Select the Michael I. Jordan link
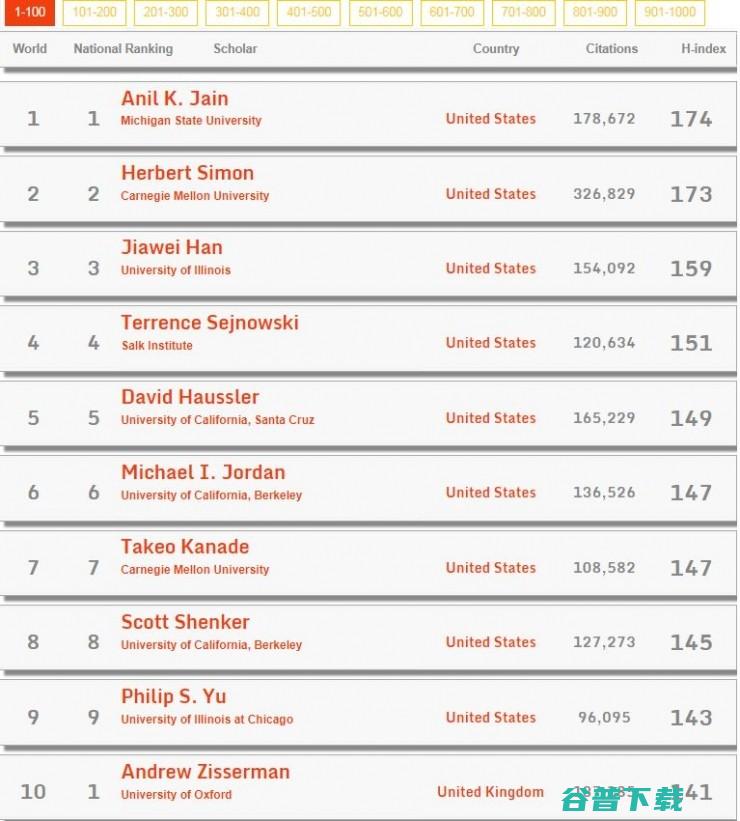Image resolution: width=740 pixels, height=821 pixels. coord(203,472)
